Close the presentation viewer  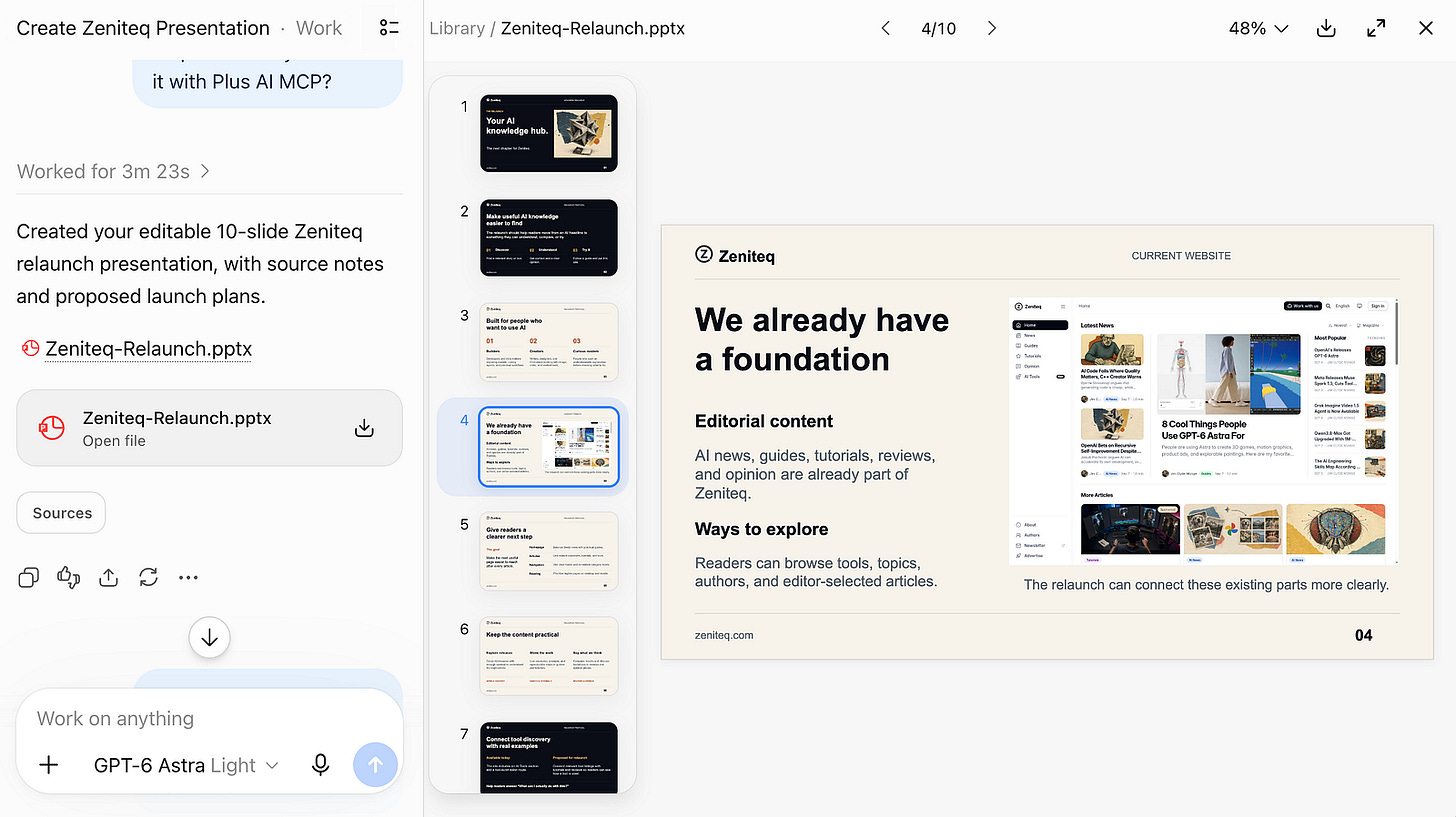[1426, 28]
